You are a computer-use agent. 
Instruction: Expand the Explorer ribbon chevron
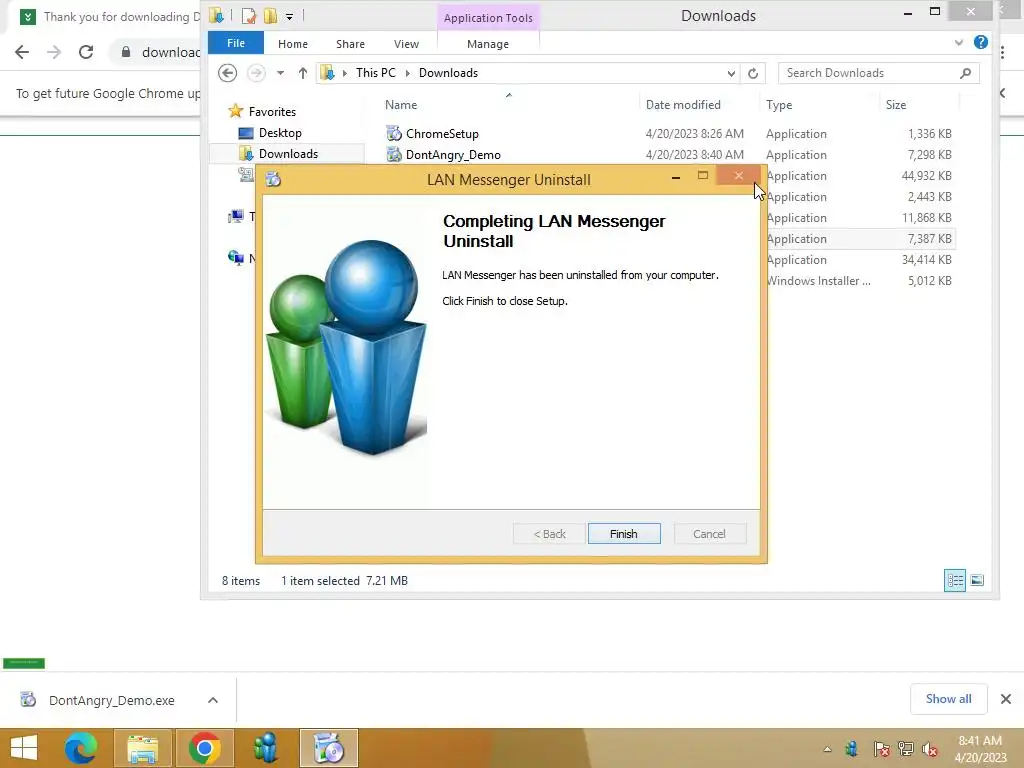click(x=959, y=42)
